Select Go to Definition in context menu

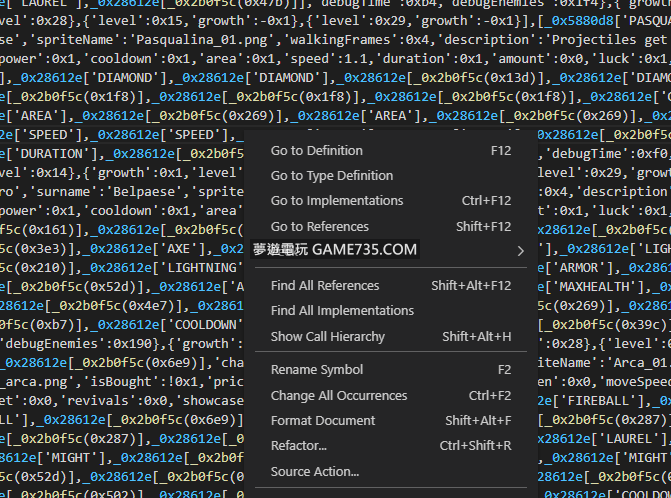(x=316, y=151)
